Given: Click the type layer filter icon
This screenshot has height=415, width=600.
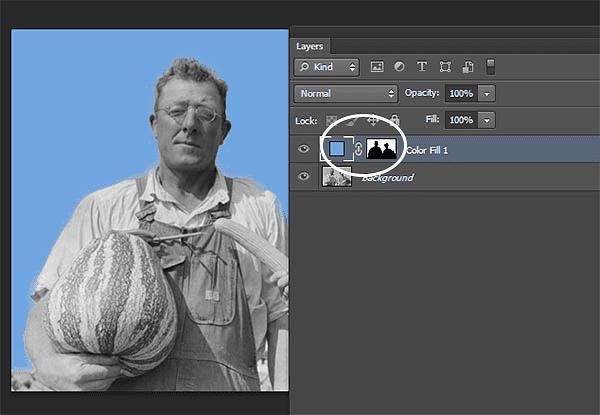Looking at the screenshot, I should (421, 67).
